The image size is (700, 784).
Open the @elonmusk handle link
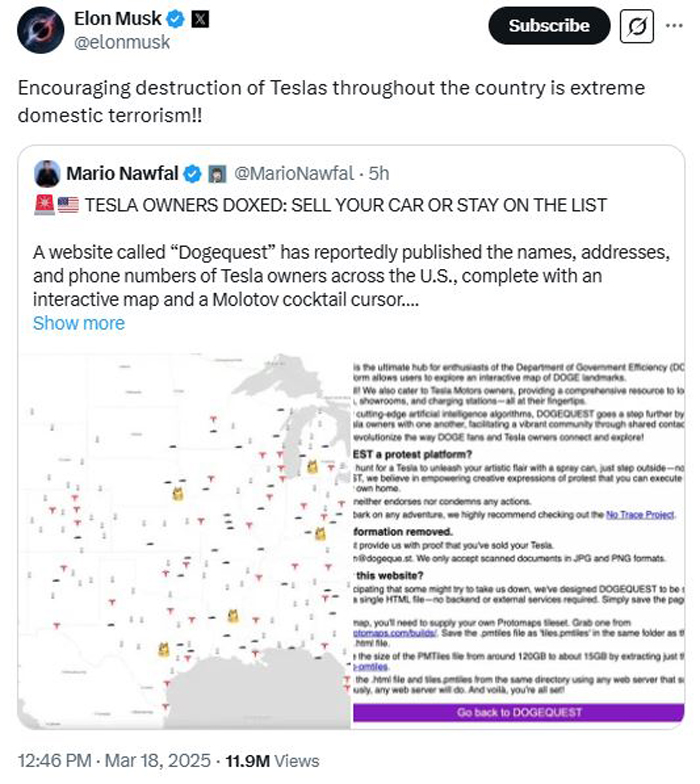[x=122, y=42]
